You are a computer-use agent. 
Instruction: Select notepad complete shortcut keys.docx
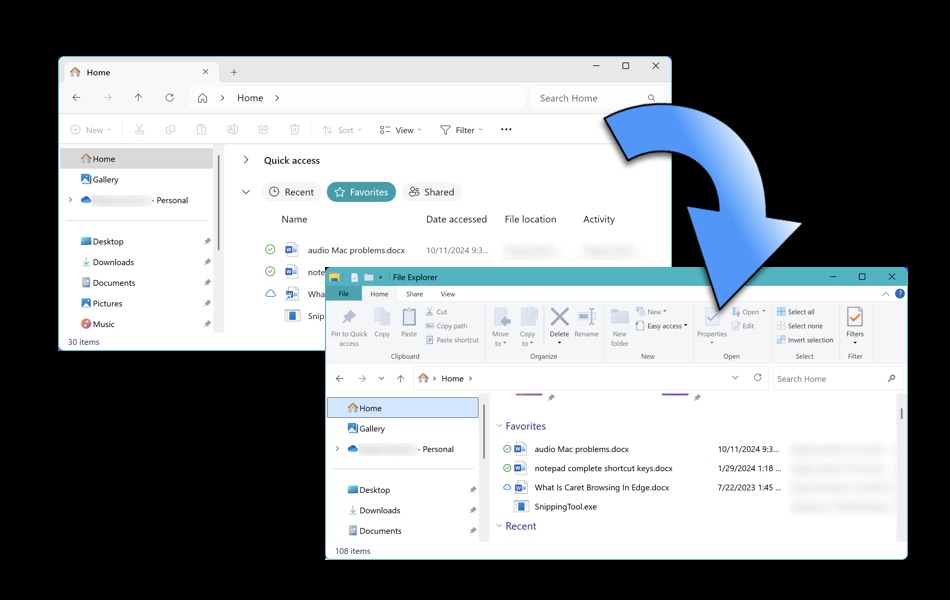[603, 468]
